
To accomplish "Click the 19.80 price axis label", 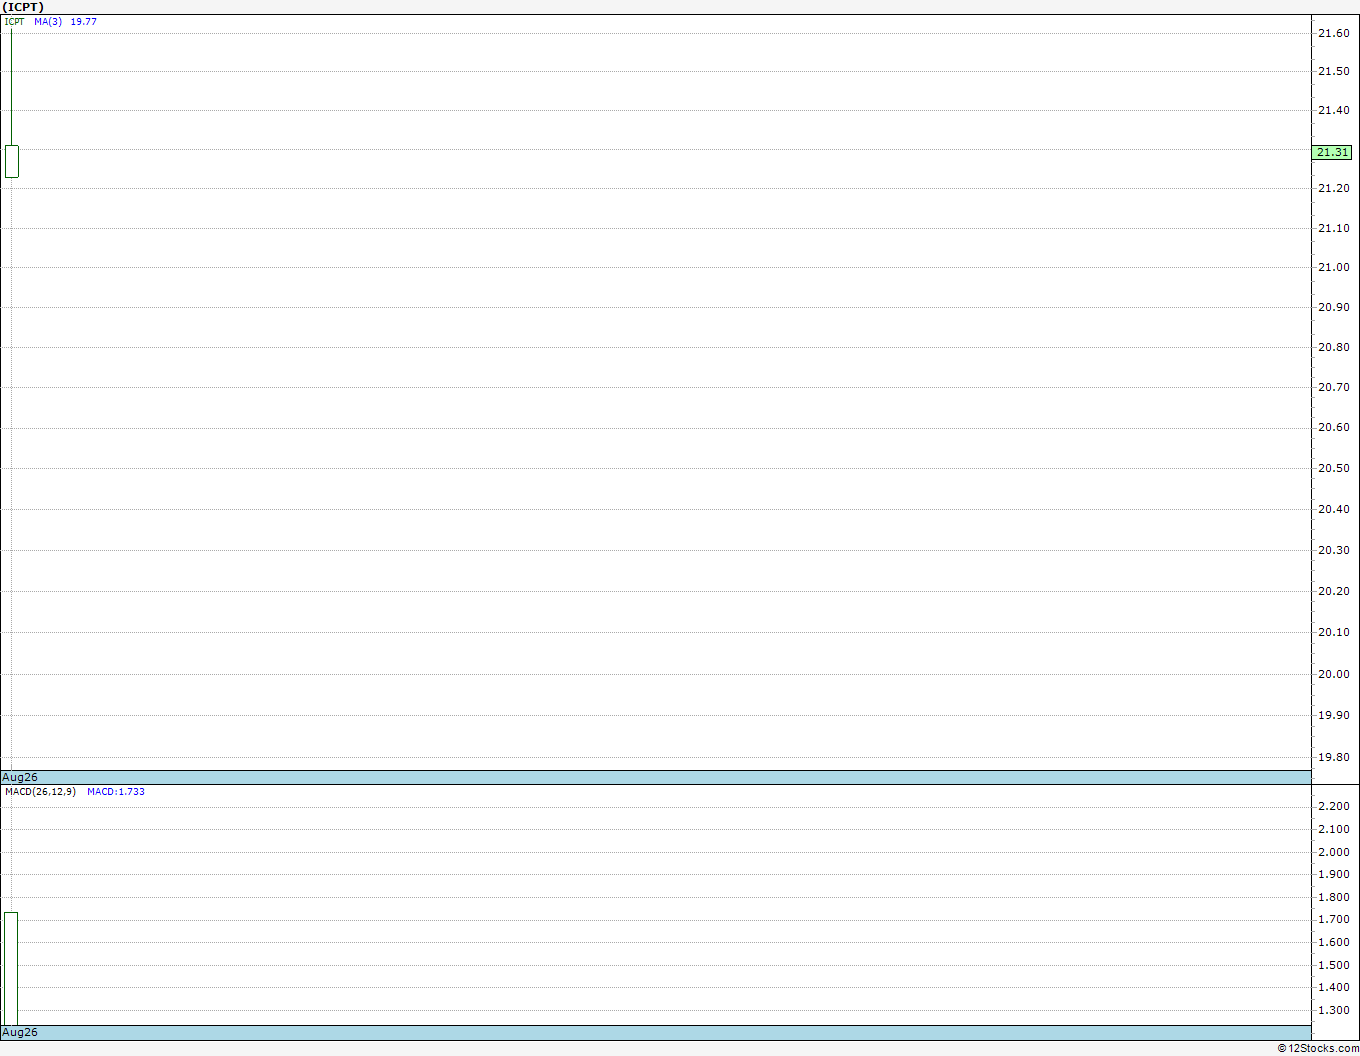I will pos(1333,757).
